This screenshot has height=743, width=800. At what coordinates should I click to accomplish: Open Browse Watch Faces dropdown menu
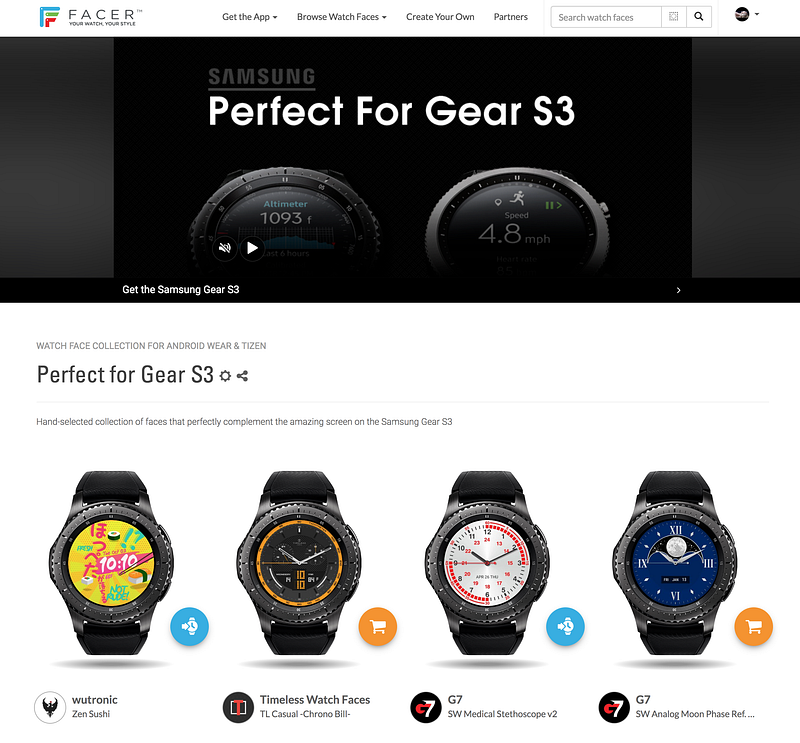pos(342,17)
